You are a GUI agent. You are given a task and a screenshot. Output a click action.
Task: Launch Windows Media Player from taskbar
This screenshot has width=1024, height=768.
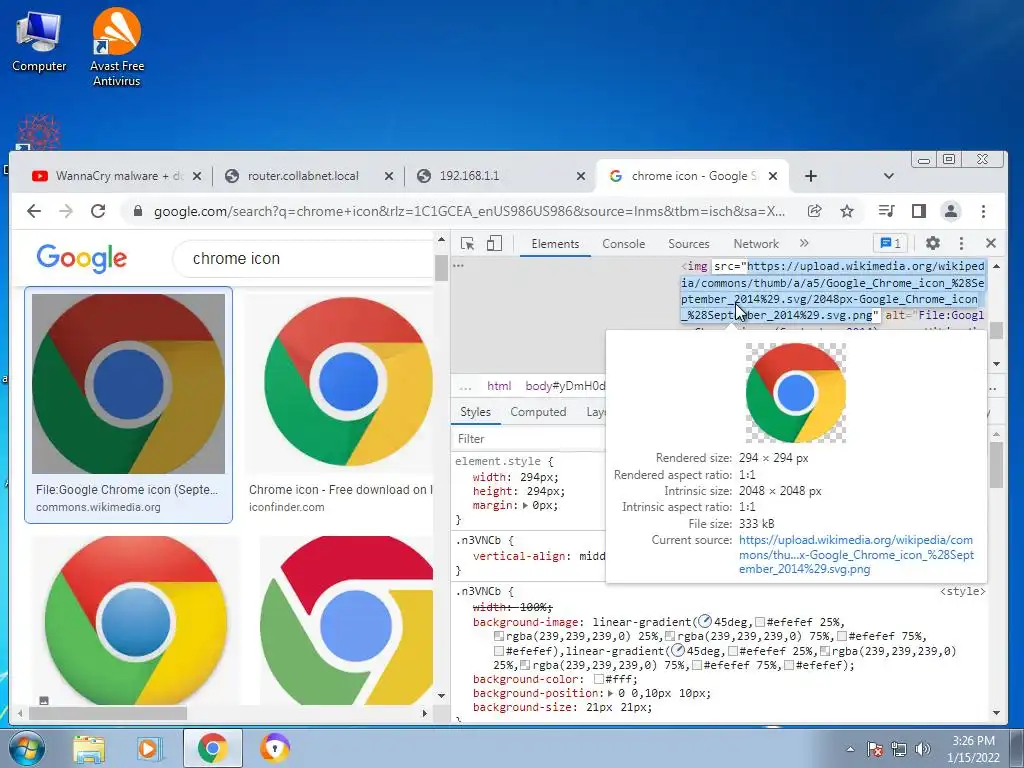[x=150, y=748]
